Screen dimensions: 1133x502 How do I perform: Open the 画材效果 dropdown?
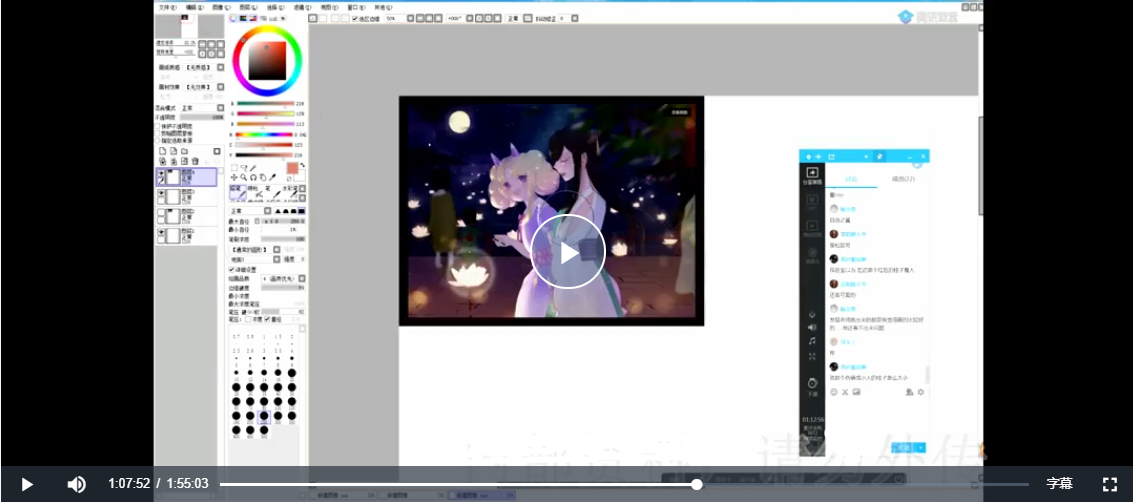point(202,87)
